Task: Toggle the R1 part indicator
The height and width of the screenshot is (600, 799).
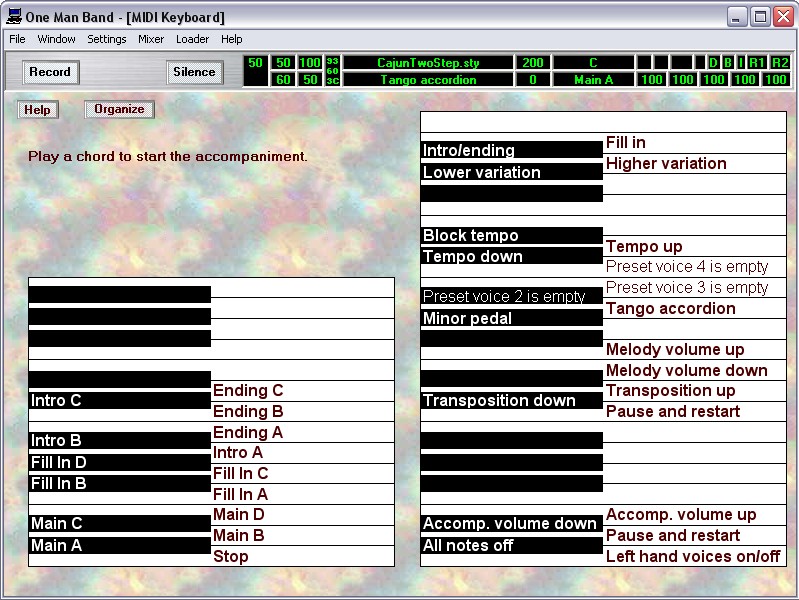Action: click(x=757, y=63)
